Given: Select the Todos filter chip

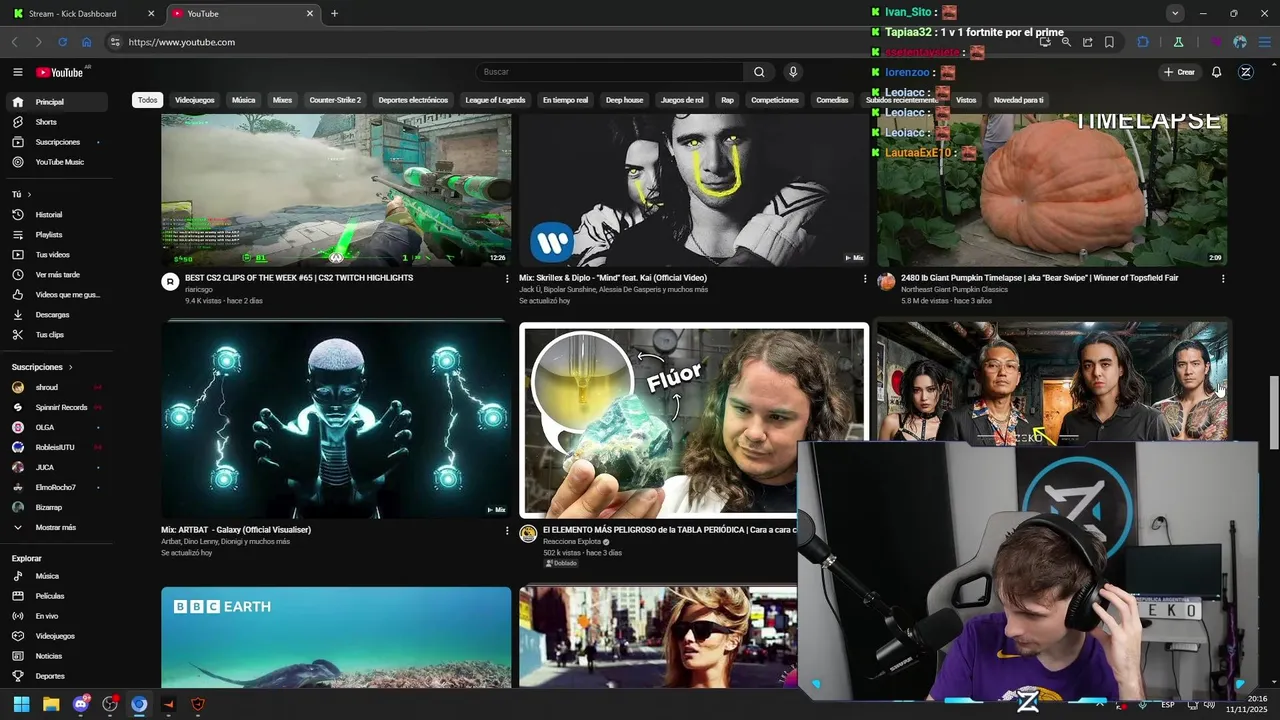Looking at the screenshot, I should [147, 100].
